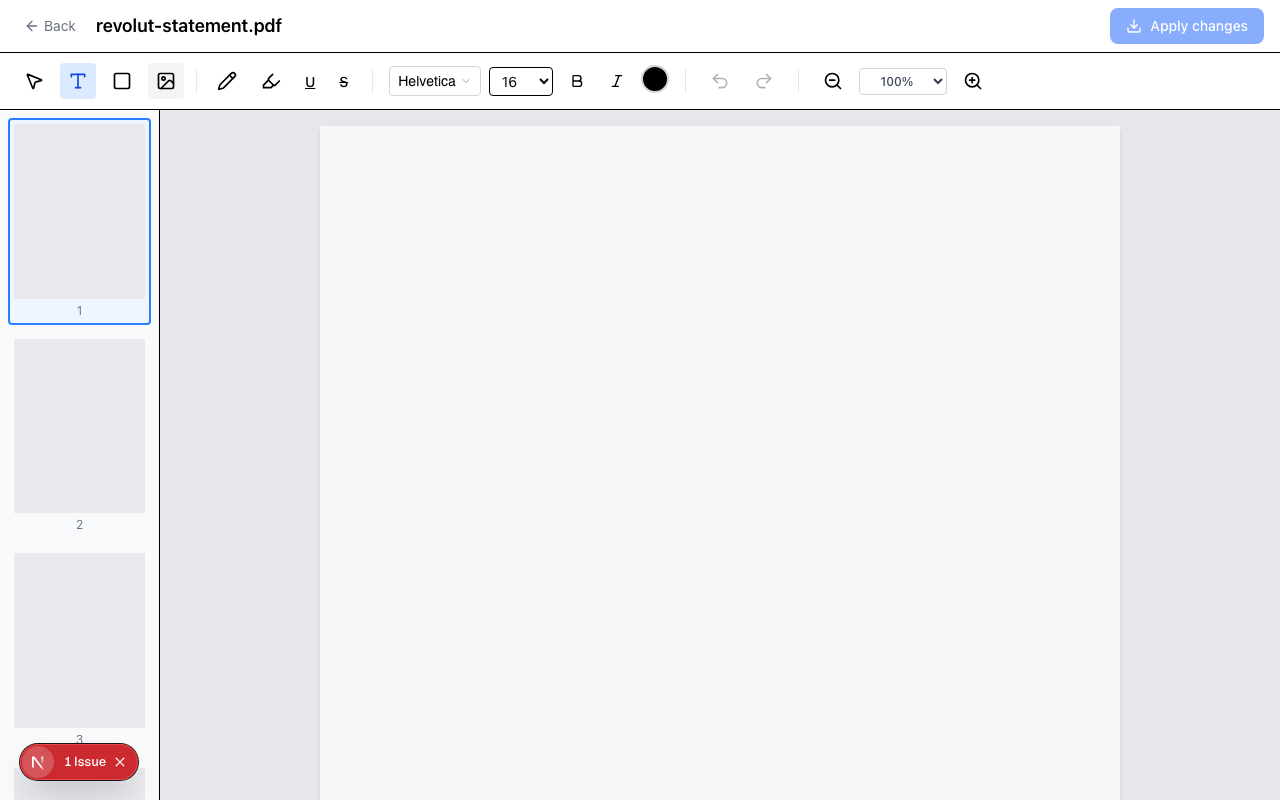Select the pointer selection tool
1280x800 pixels.
click(34, 81)
